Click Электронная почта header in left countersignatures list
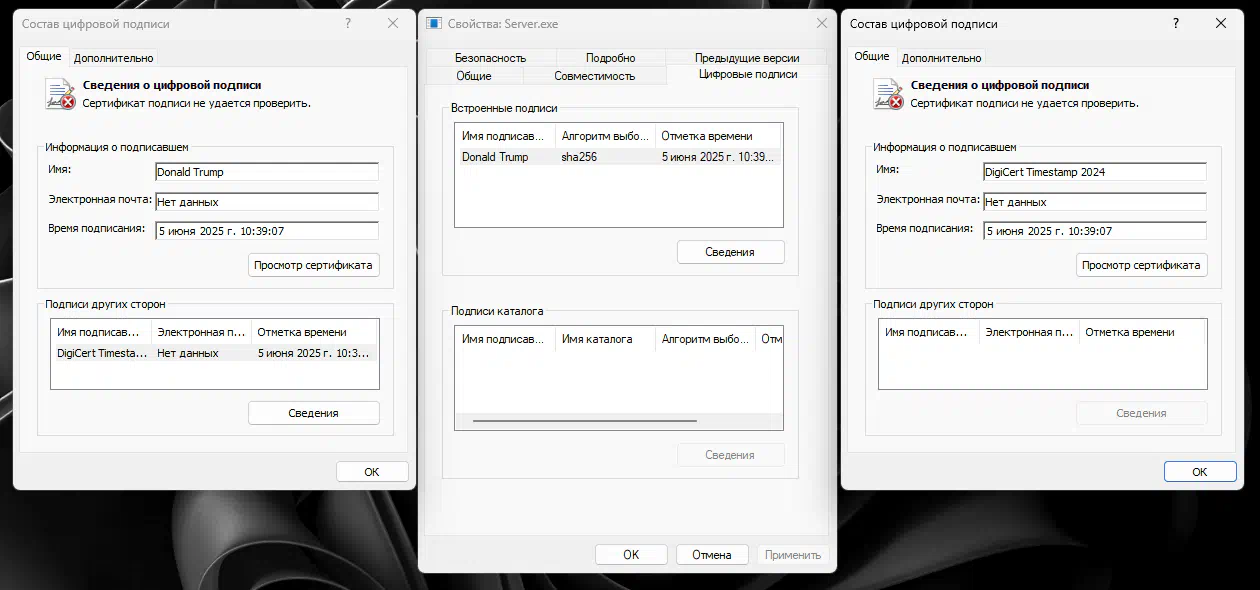Image resolution: width=1260 pixels, height=590 pixels. point(201,332)
